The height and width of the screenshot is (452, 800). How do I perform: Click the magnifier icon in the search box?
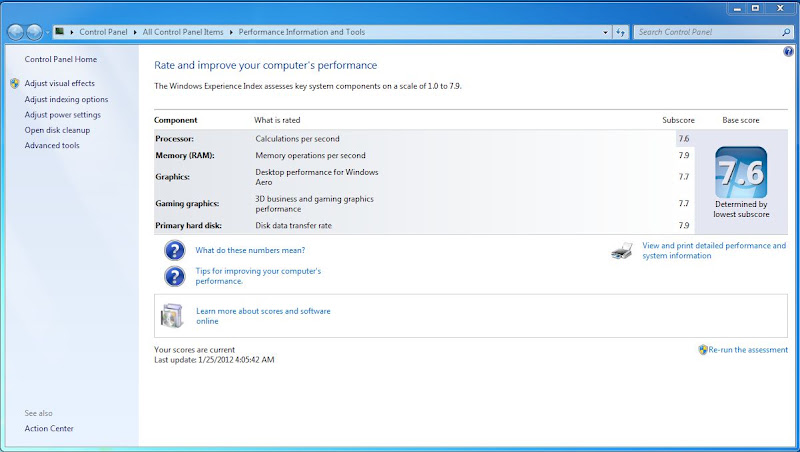pos(786,32)
